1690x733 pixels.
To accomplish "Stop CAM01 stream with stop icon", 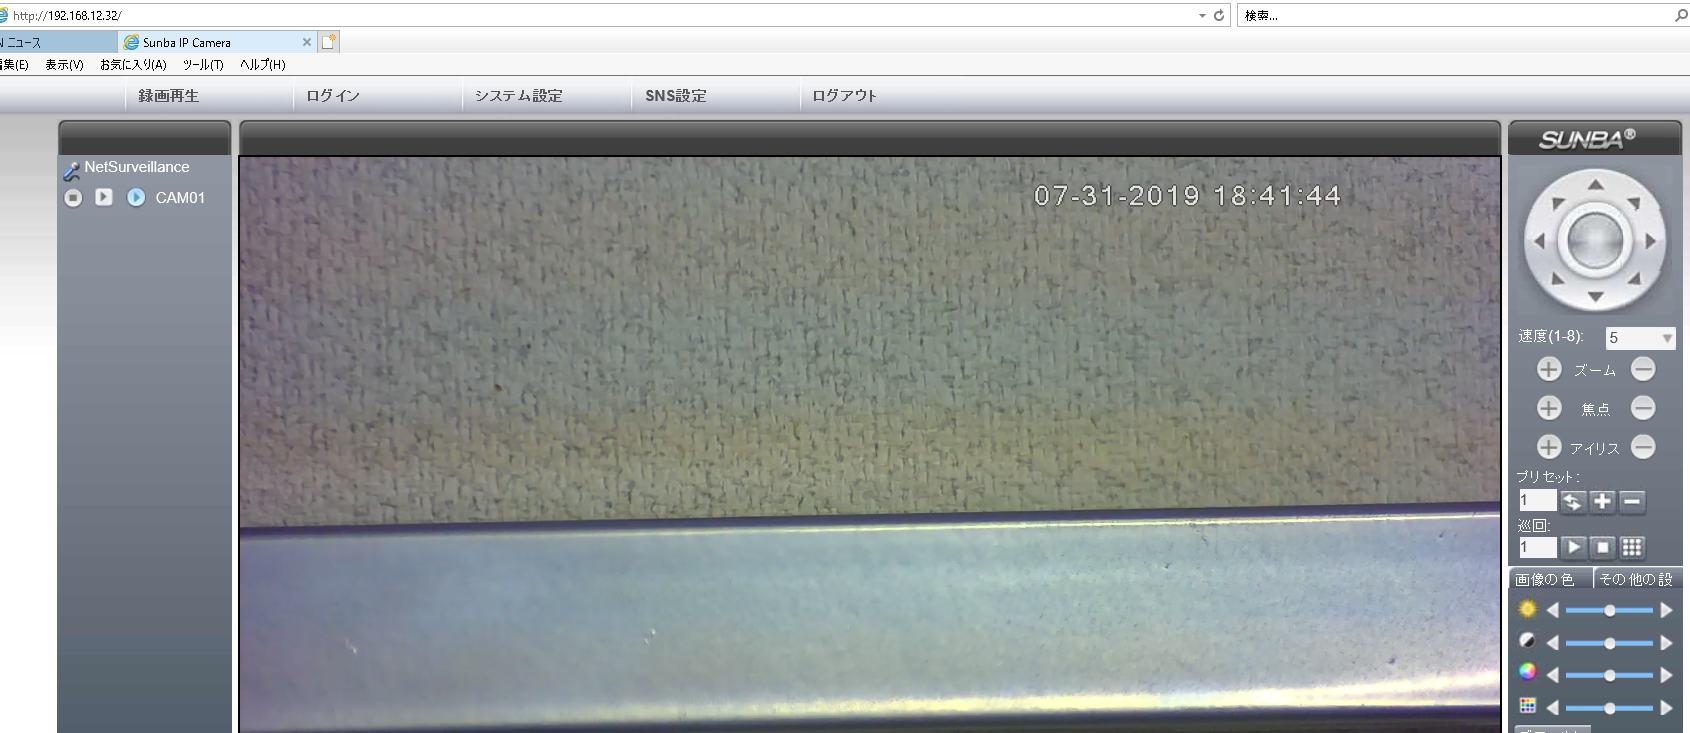I will pyautogui.click(x=73, y=198).
